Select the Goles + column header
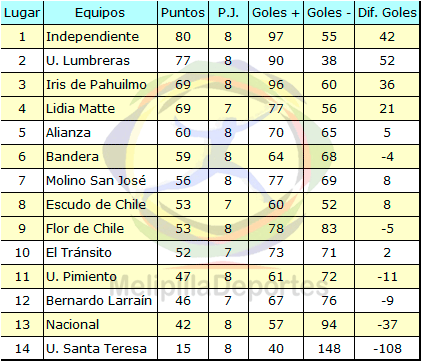 tap(276, 13)
